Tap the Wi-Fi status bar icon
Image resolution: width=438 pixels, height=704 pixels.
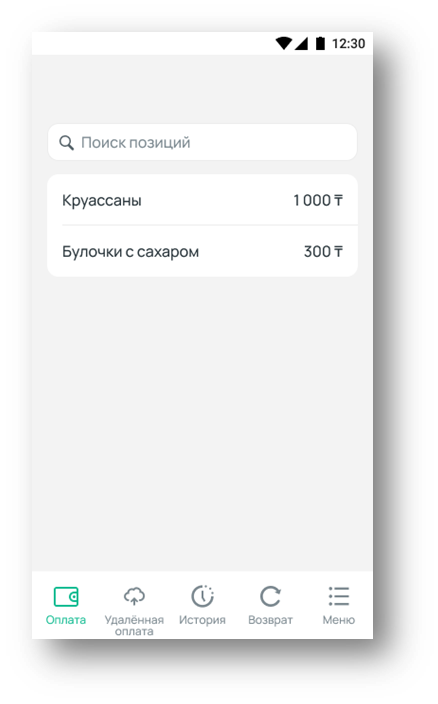coord(284,44)
